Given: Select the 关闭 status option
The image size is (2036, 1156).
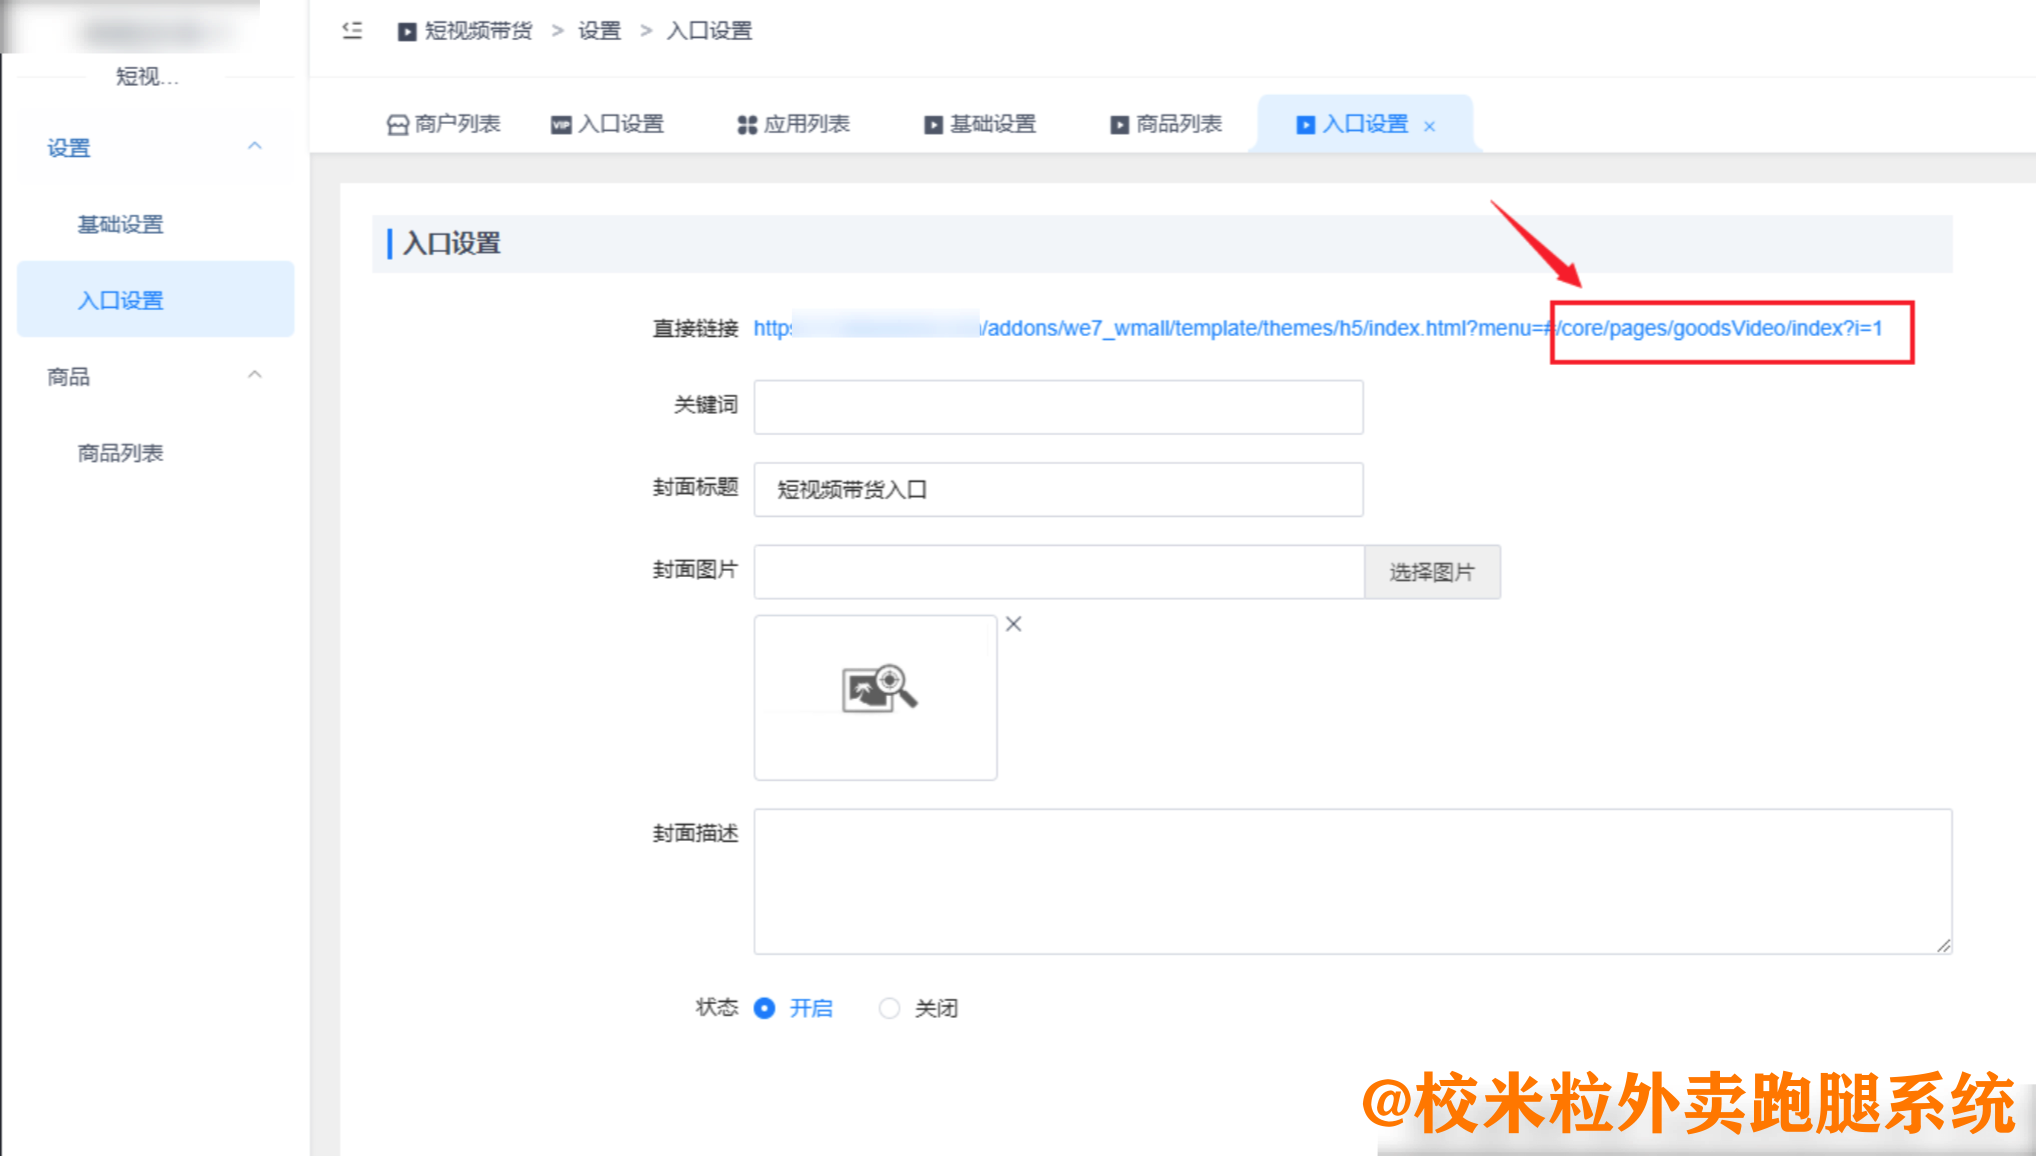Looking at the screenshot, I should (889, 1009).
